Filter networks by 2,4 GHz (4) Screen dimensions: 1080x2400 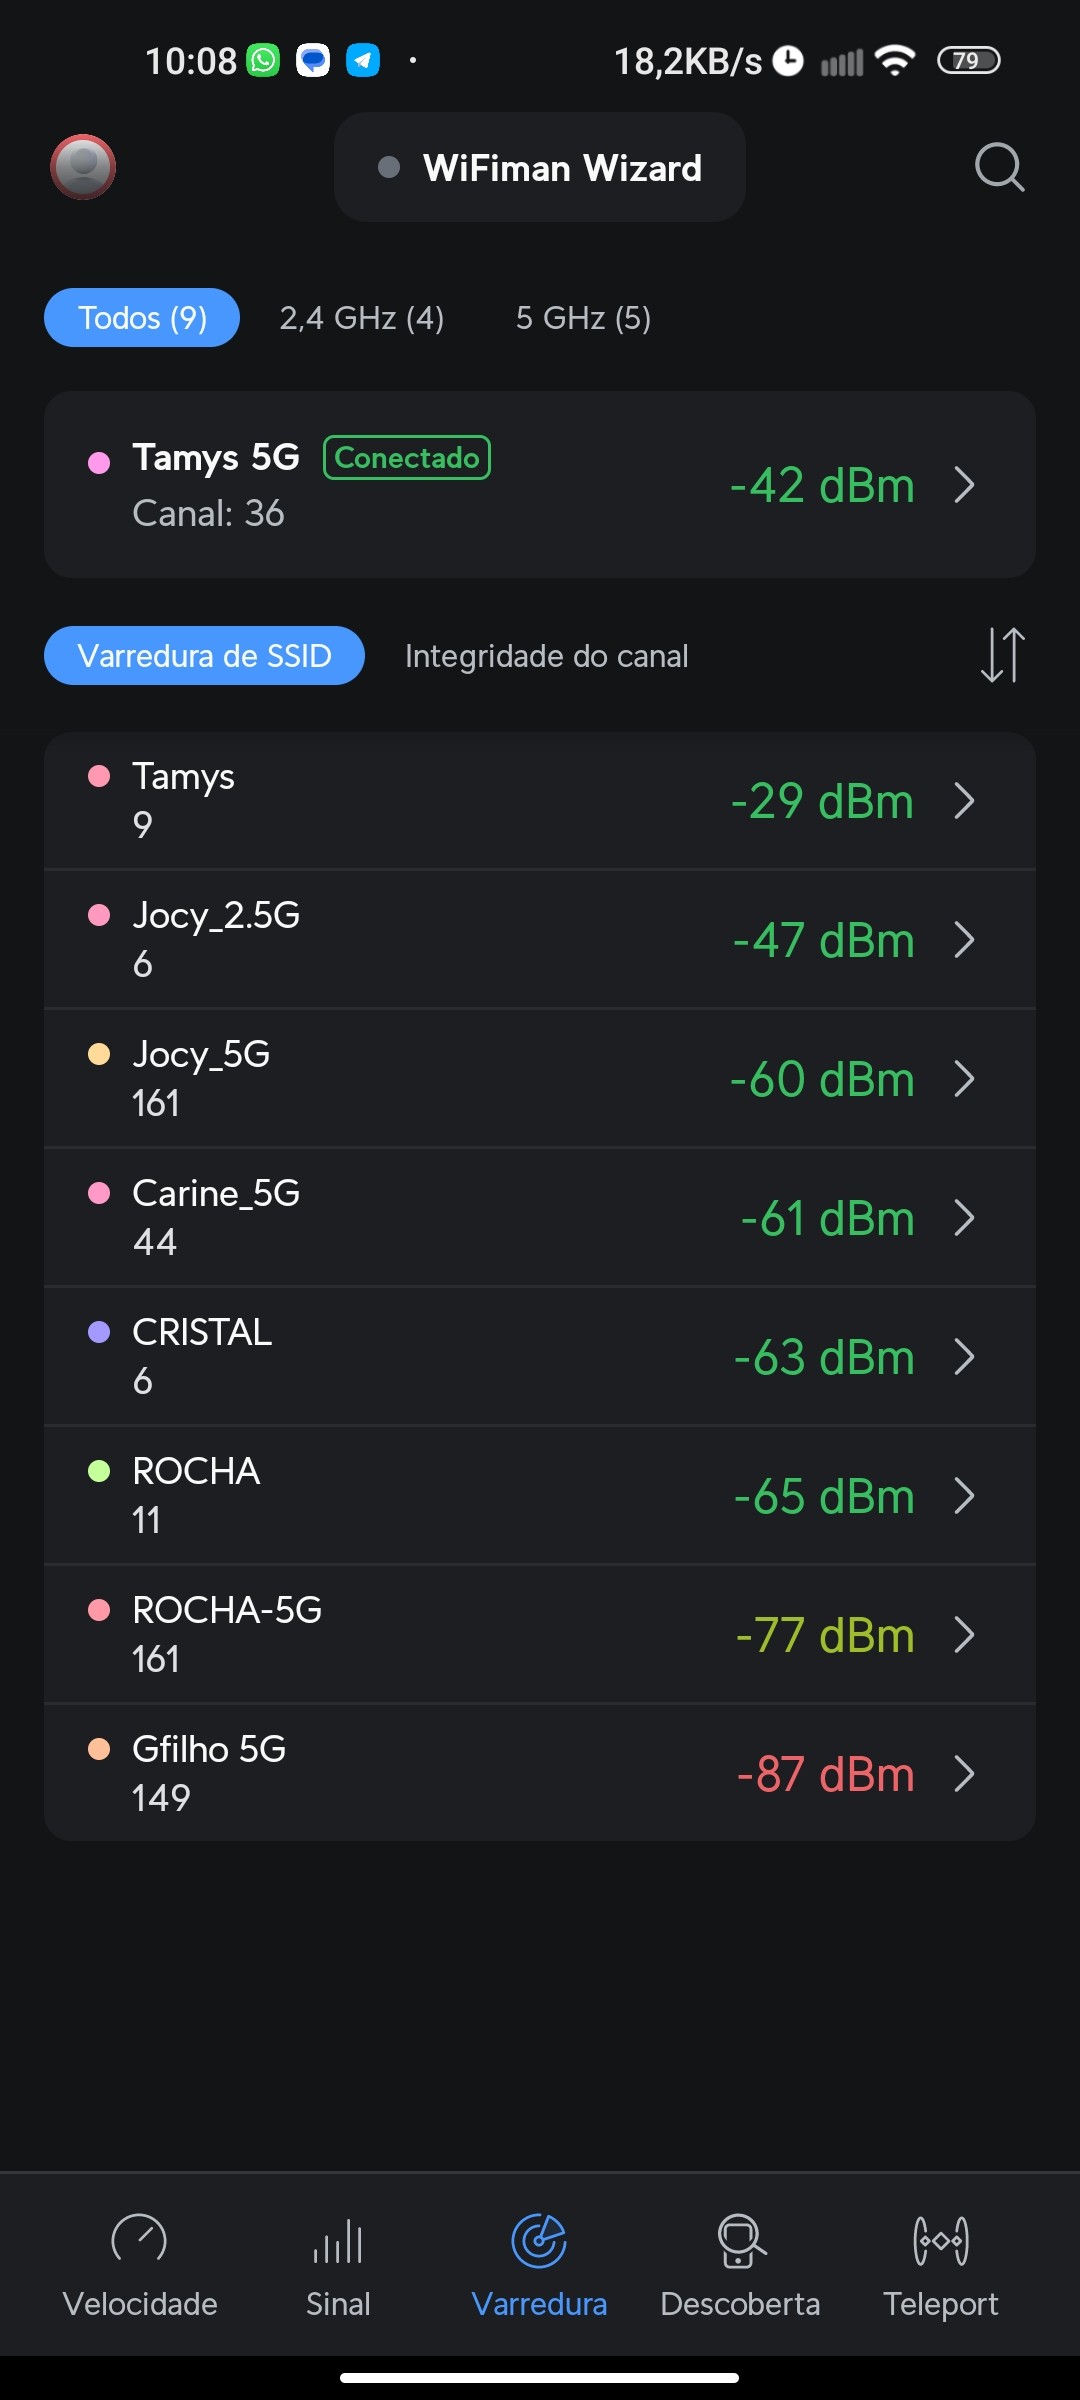(361, 318)
